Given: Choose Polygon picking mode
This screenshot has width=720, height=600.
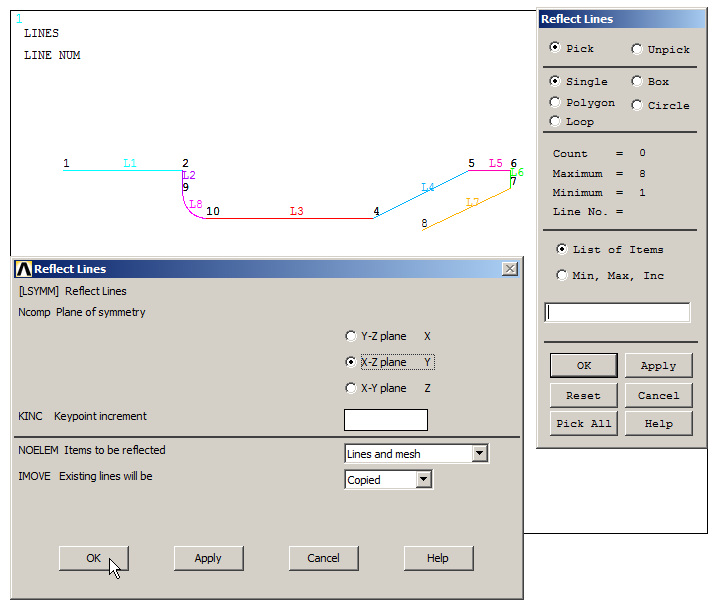Looking at the screenshot, I should point(555,102).
